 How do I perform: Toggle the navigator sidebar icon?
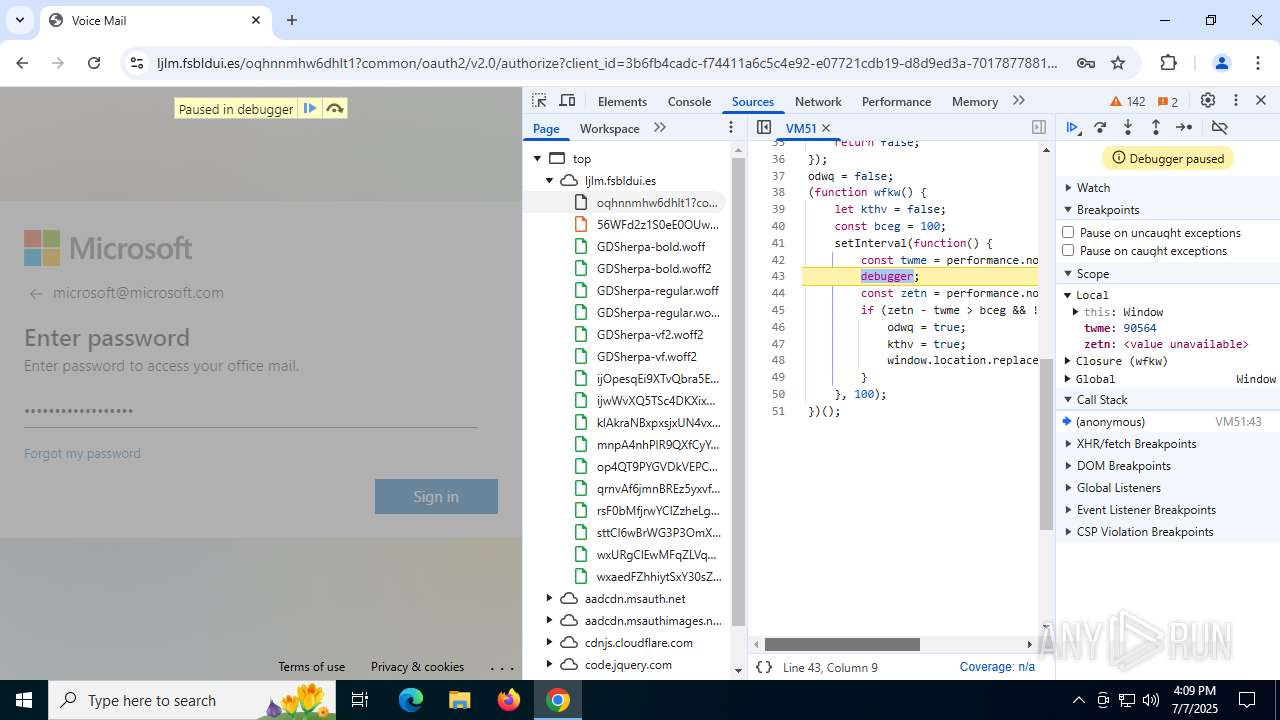coord(764,127)
